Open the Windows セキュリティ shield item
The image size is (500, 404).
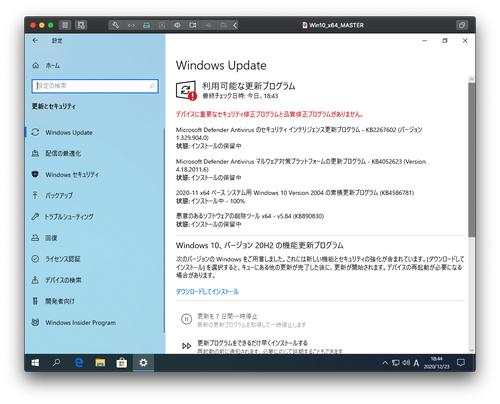(x=65, y=174)
